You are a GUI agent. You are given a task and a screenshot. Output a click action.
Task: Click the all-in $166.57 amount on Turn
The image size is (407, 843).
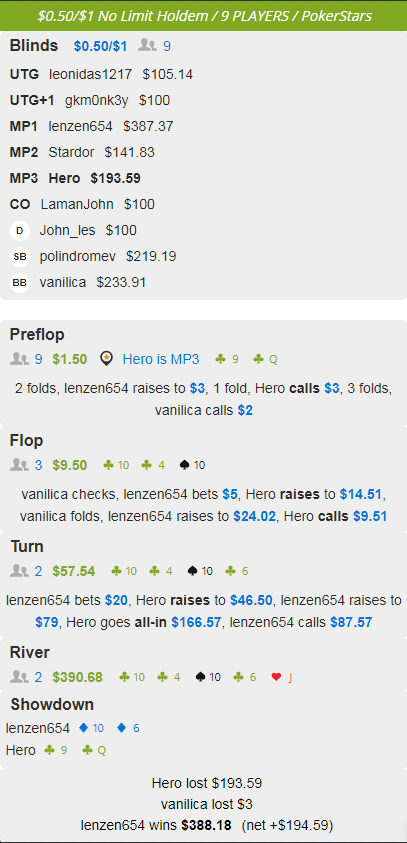[196, 623]
